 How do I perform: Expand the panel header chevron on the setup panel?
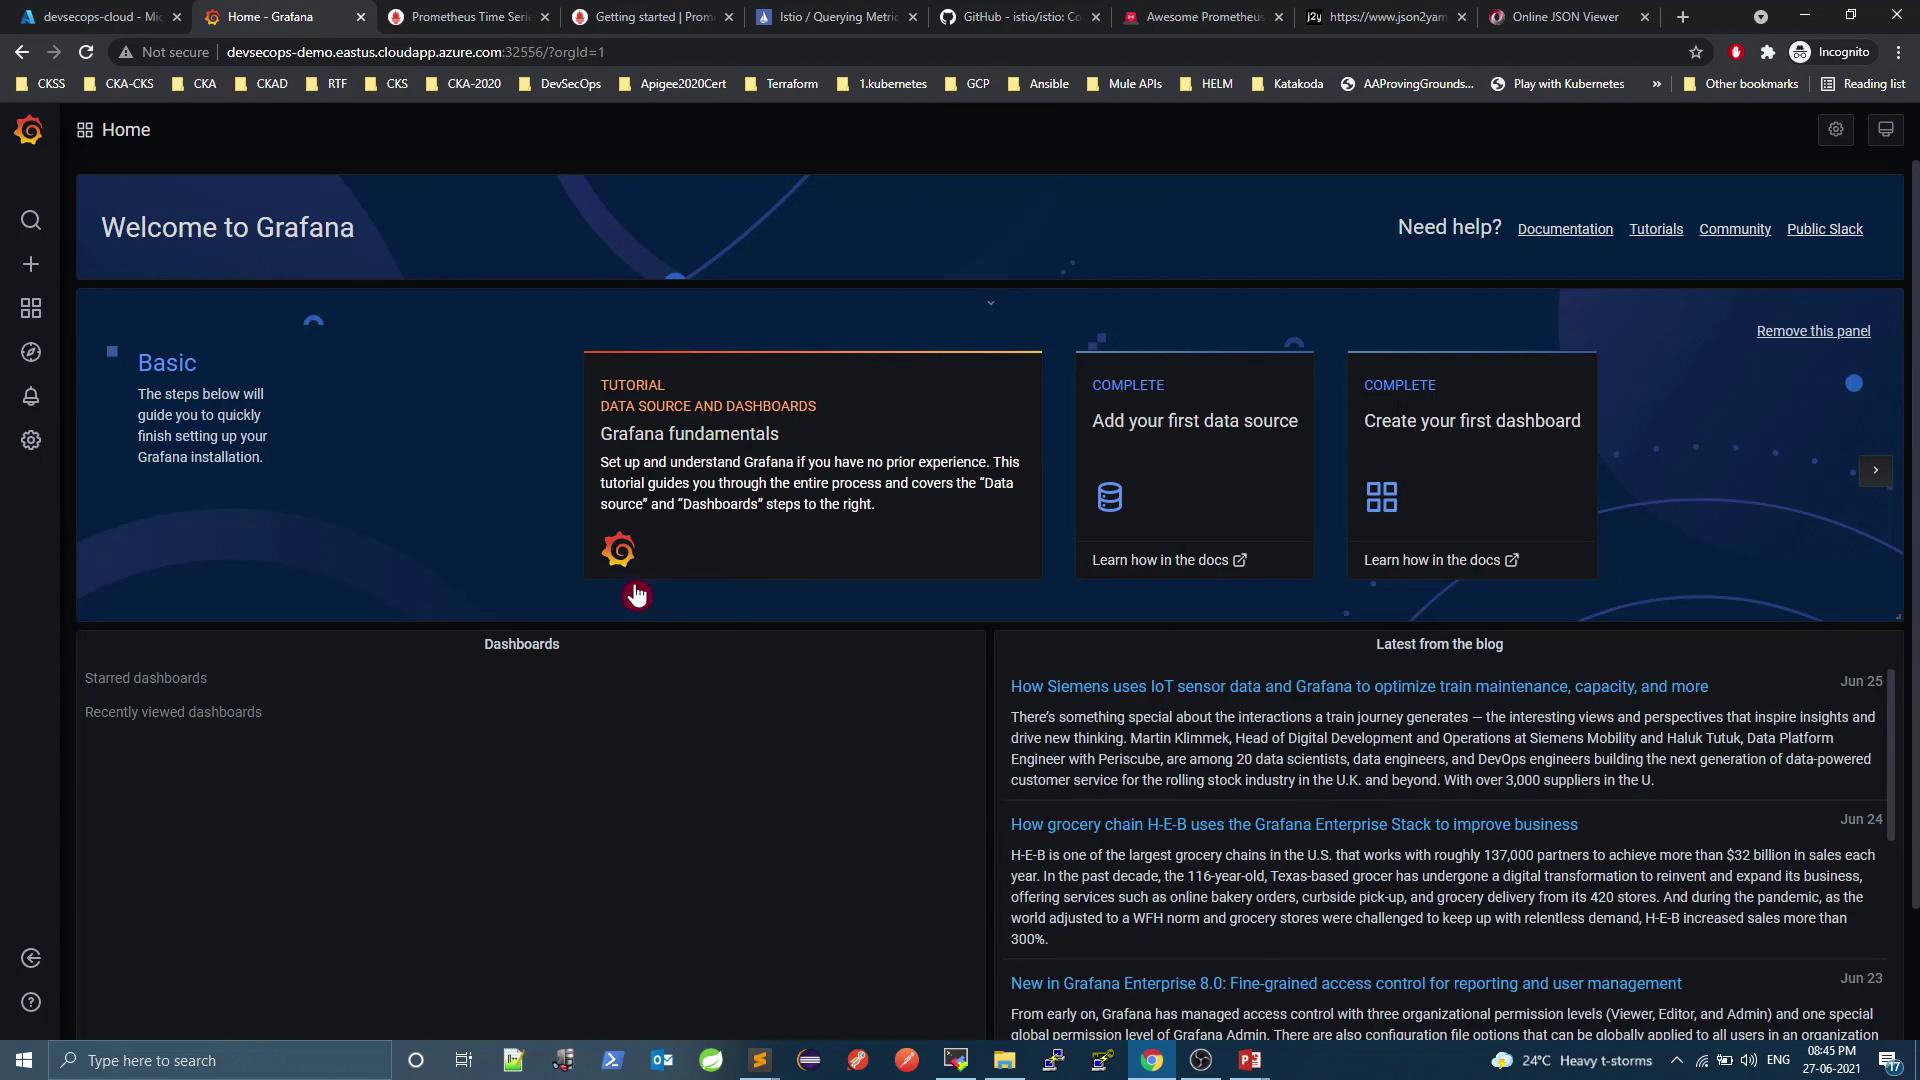991,303
